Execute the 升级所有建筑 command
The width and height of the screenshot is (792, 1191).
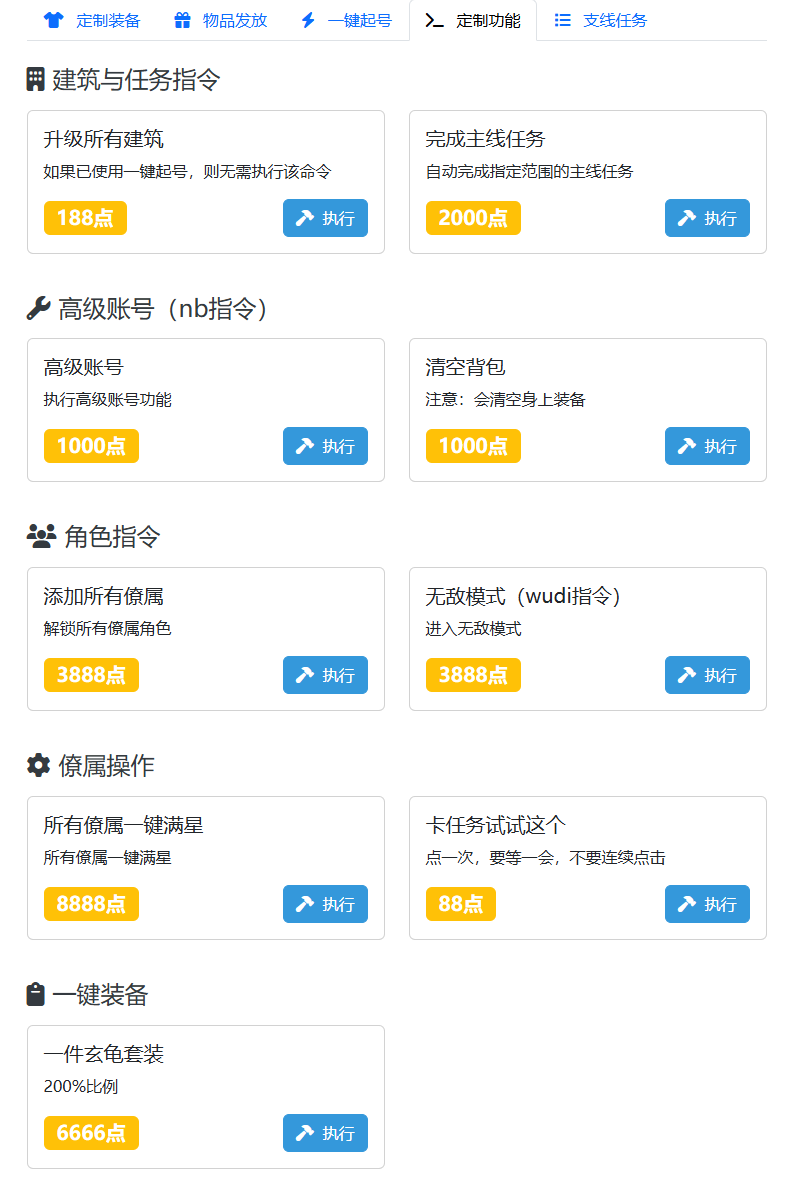[x=325, y=218]
